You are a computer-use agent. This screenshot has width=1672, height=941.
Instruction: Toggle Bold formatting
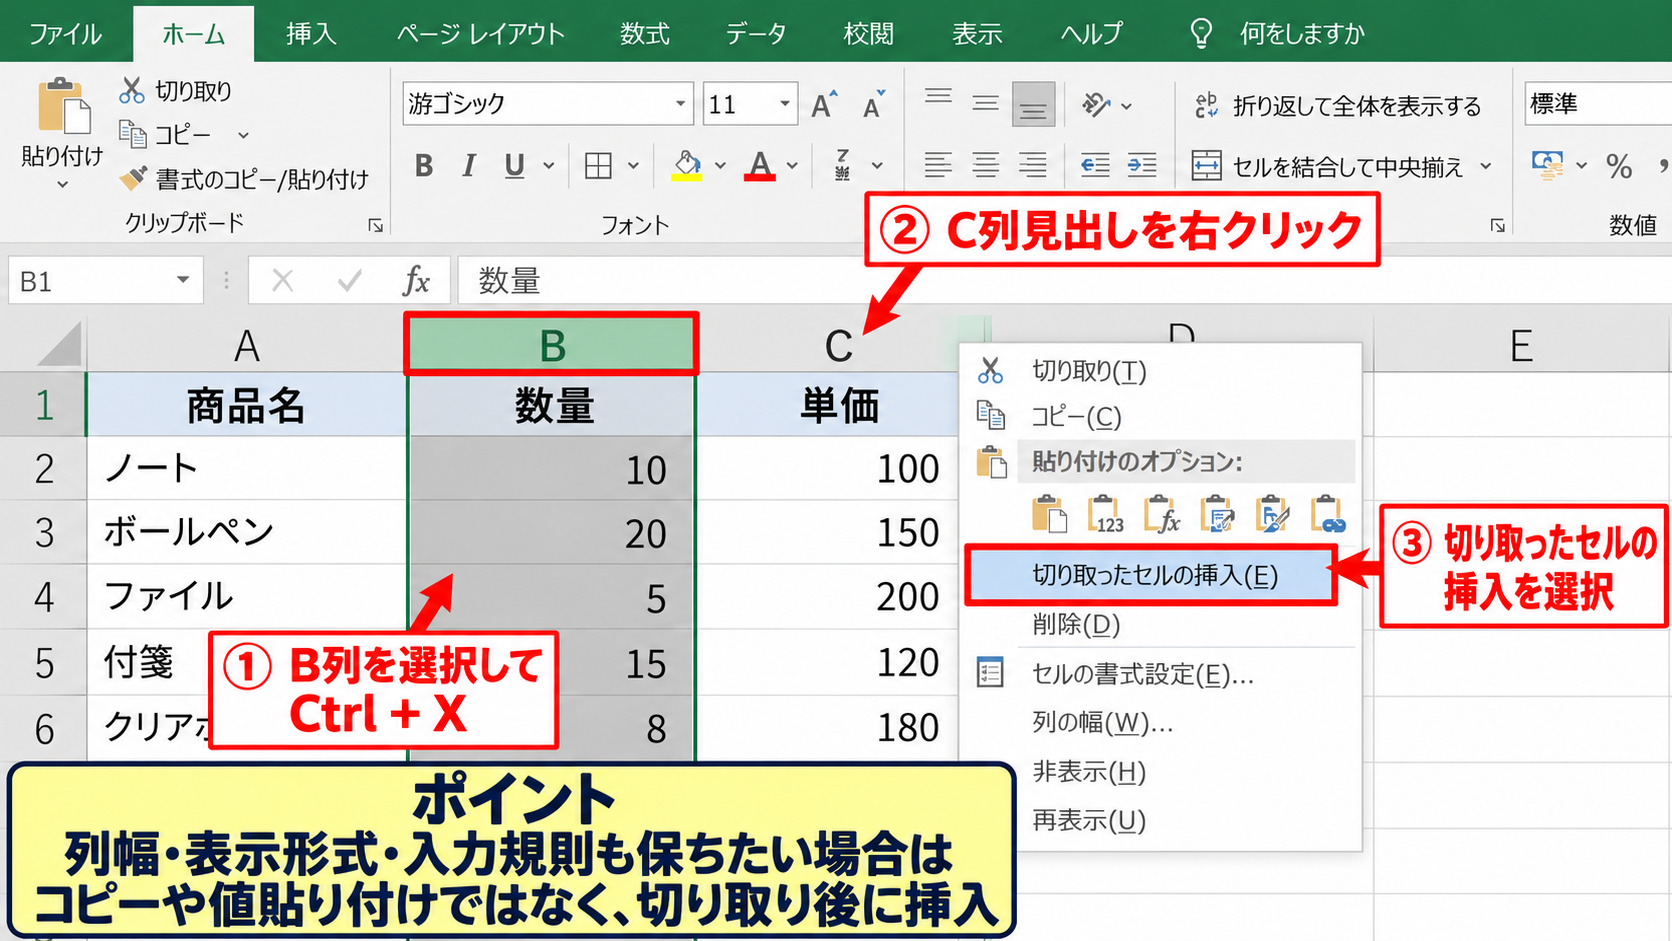pos(424,166)
